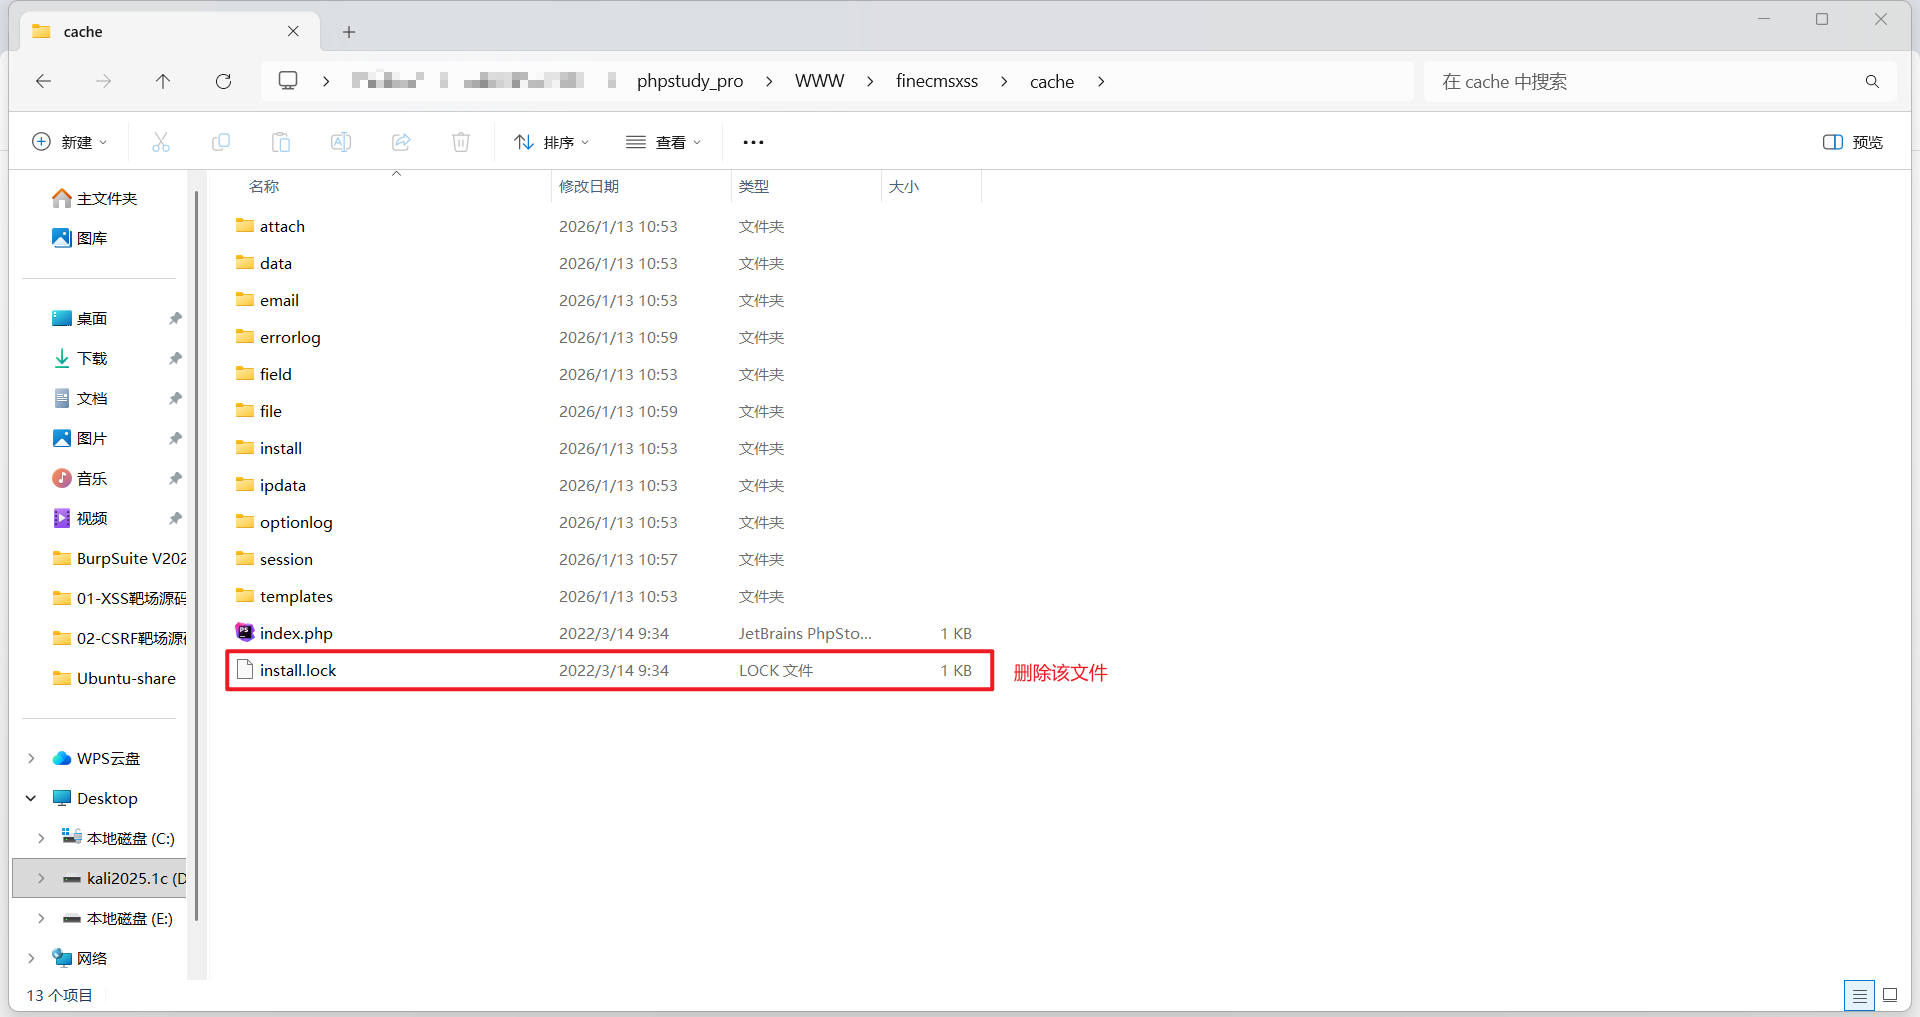
Task: Click the This PC monitor icon in address bar
Action: (288, 80)
